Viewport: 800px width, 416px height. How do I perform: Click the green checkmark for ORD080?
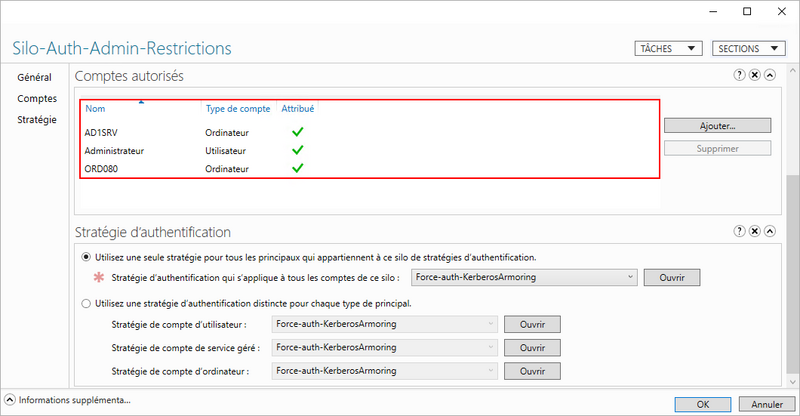297,168
